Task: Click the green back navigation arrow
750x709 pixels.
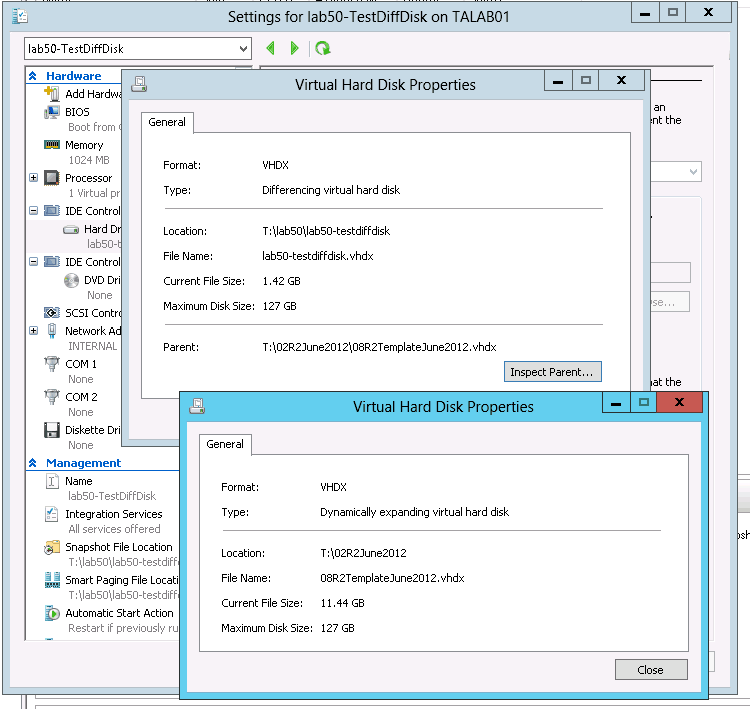Action: click(x=271, y=48)
